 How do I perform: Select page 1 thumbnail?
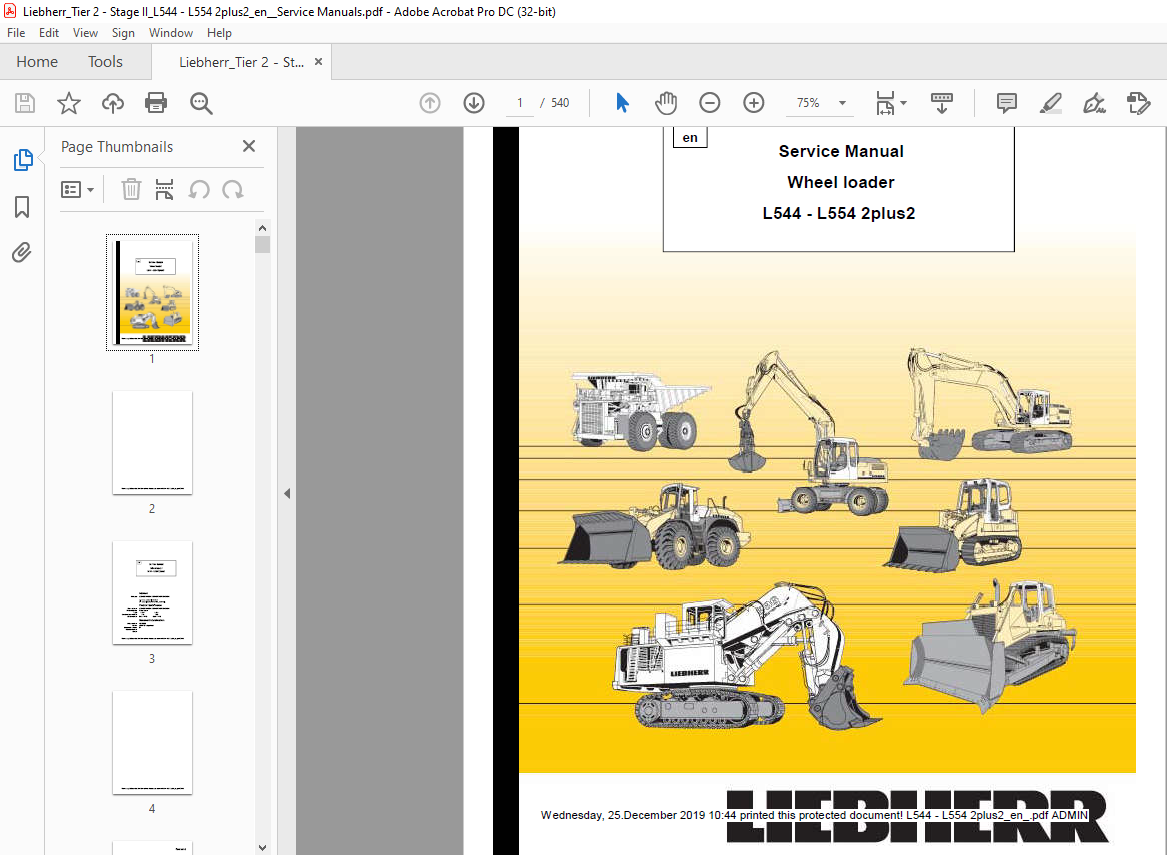tap(153, 292)
